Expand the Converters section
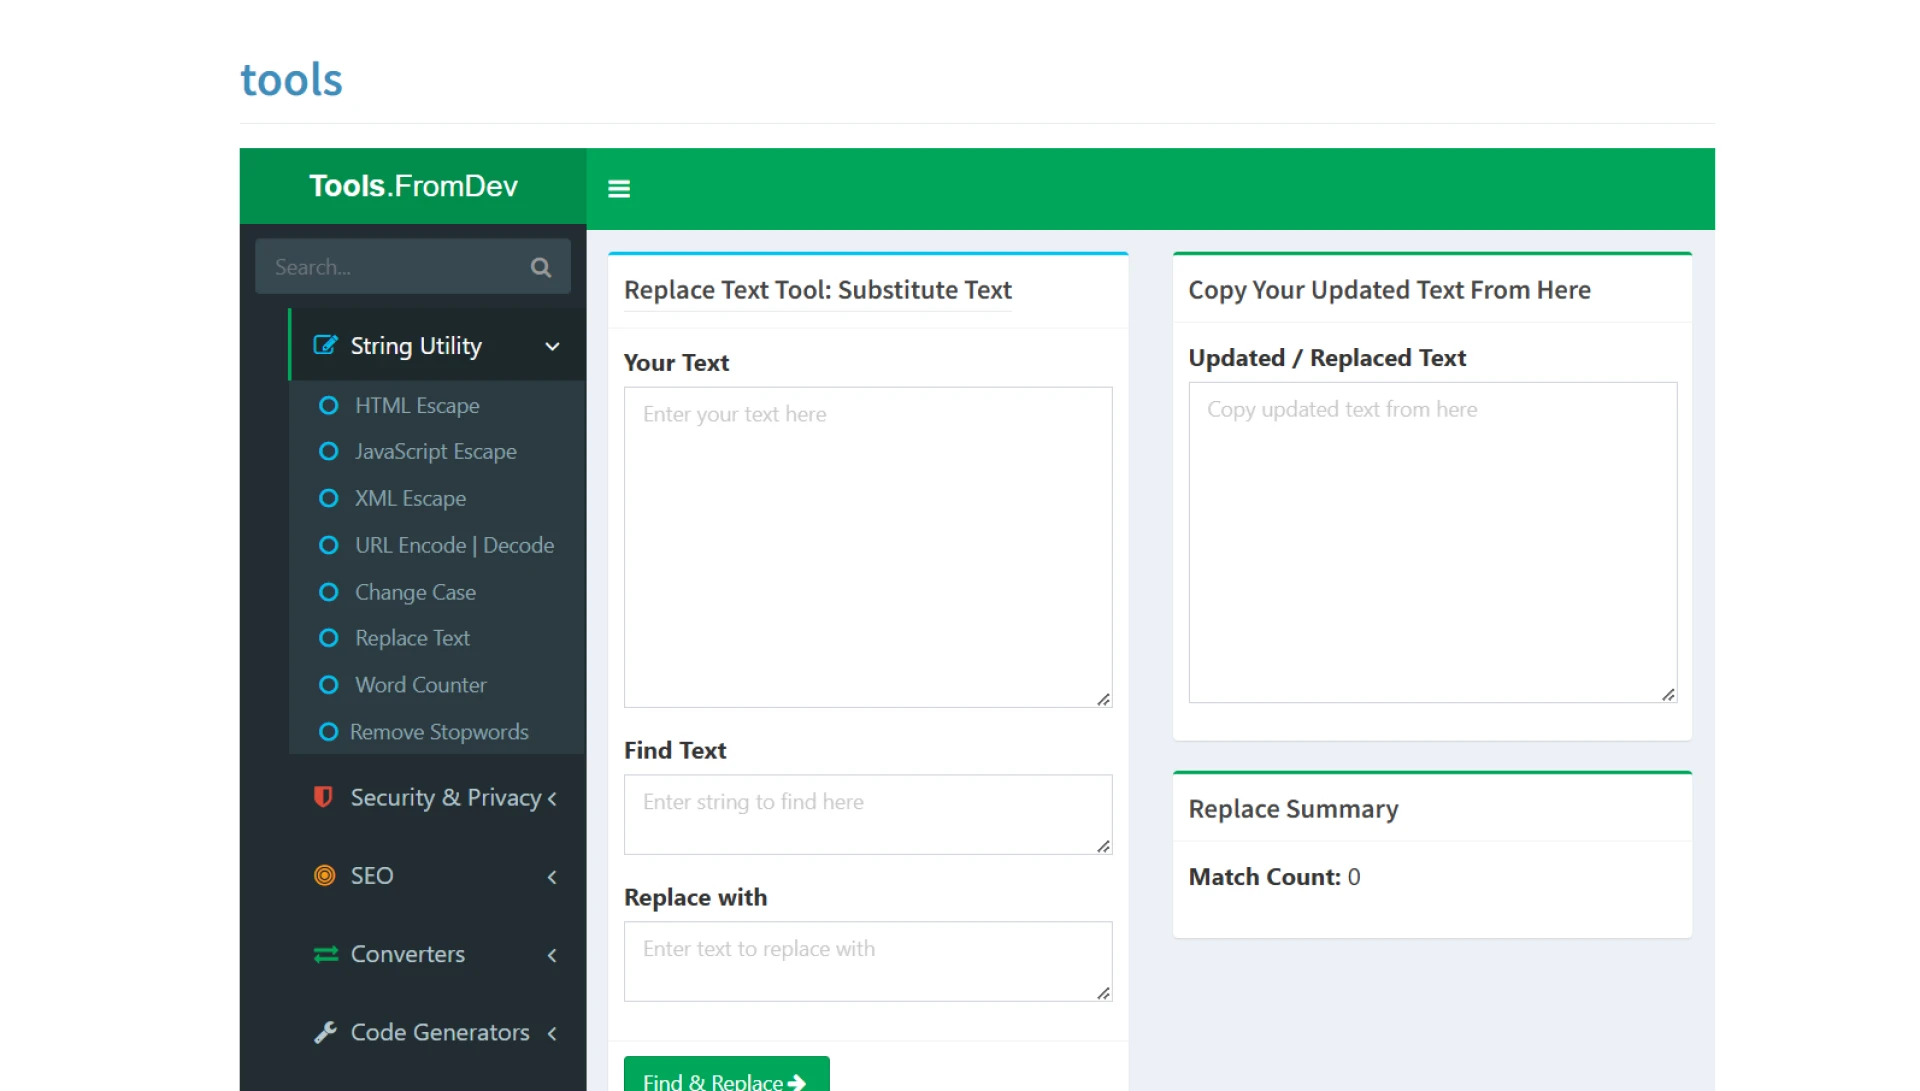Screen dimensions: 1920x1091 pyautogui.click(x=551, y=955)
